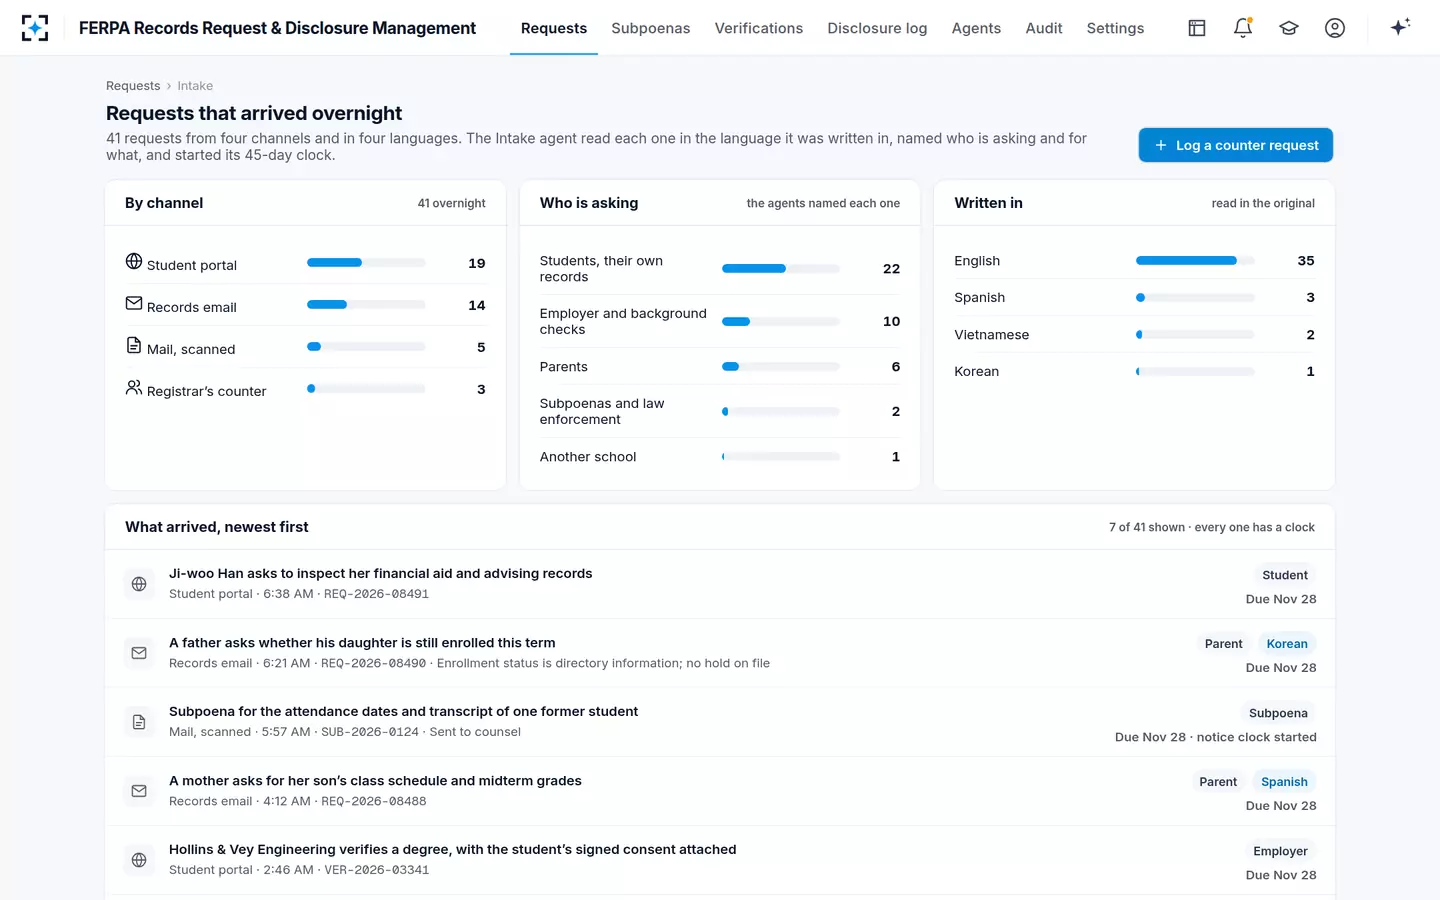Click the Korean tag on father's request
1440x900 pixels.
click(x=1287, y=644)
